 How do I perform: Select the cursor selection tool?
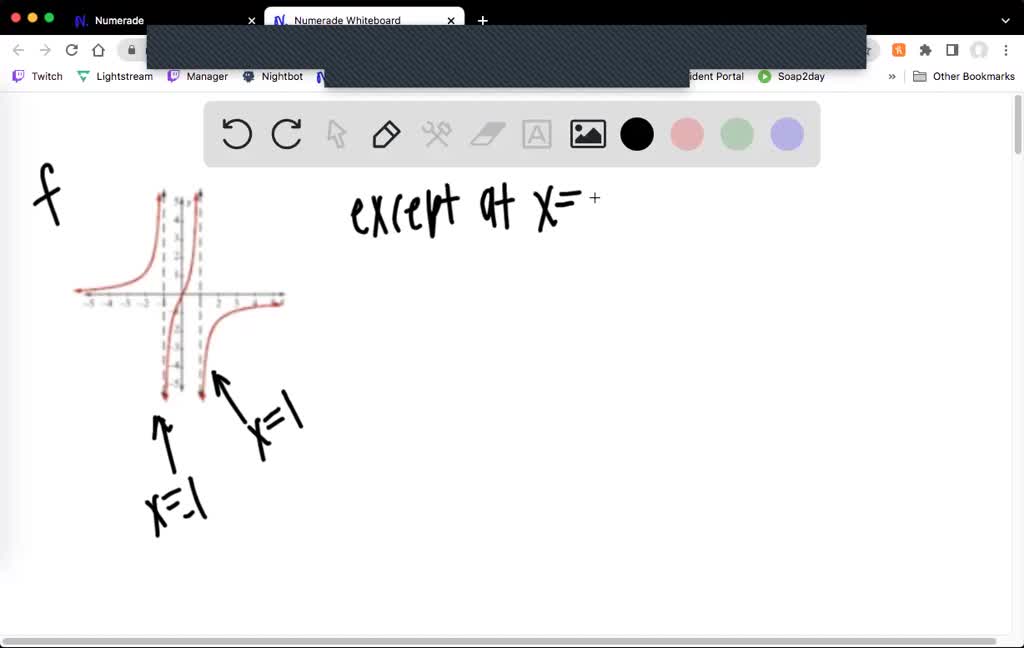pyautogui.click(x=336, y=133)
